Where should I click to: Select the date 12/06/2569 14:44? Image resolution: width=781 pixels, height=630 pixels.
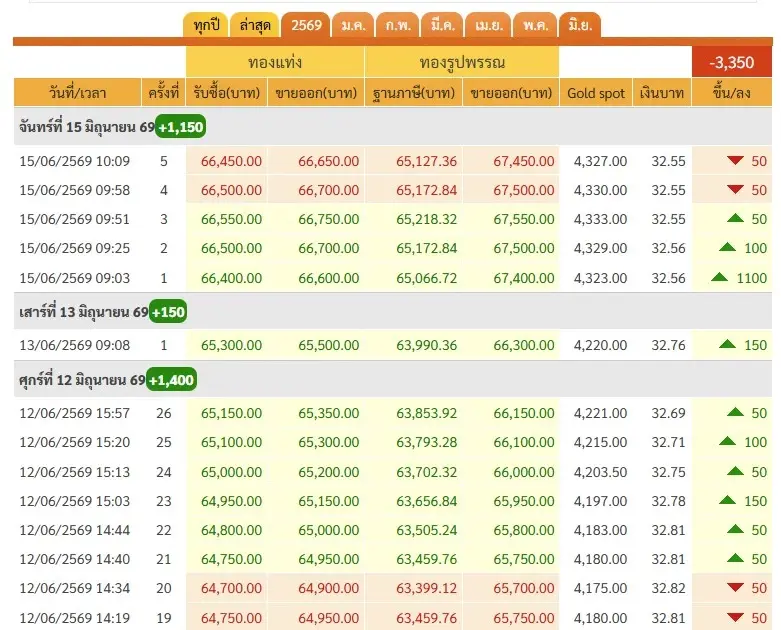click(x=75, y=530)
